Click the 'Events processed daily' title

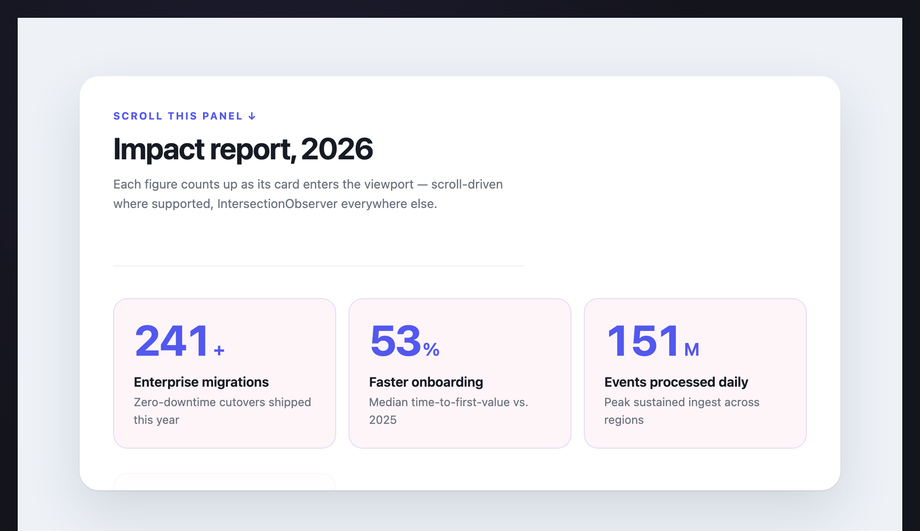point(676,382)
